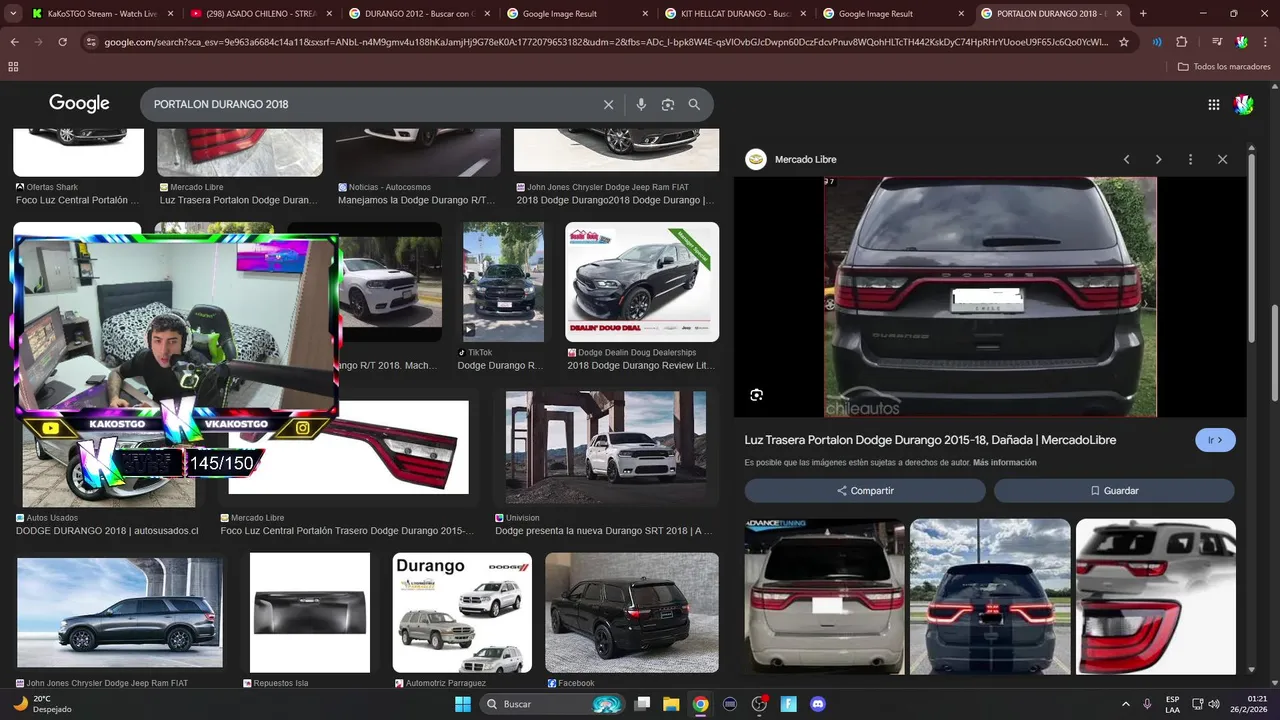The width and height of the screenshot is (1280, 720).
Task: Open DODGE DURANGO 2018 autosusados.cl link
Action: (107, 531)
